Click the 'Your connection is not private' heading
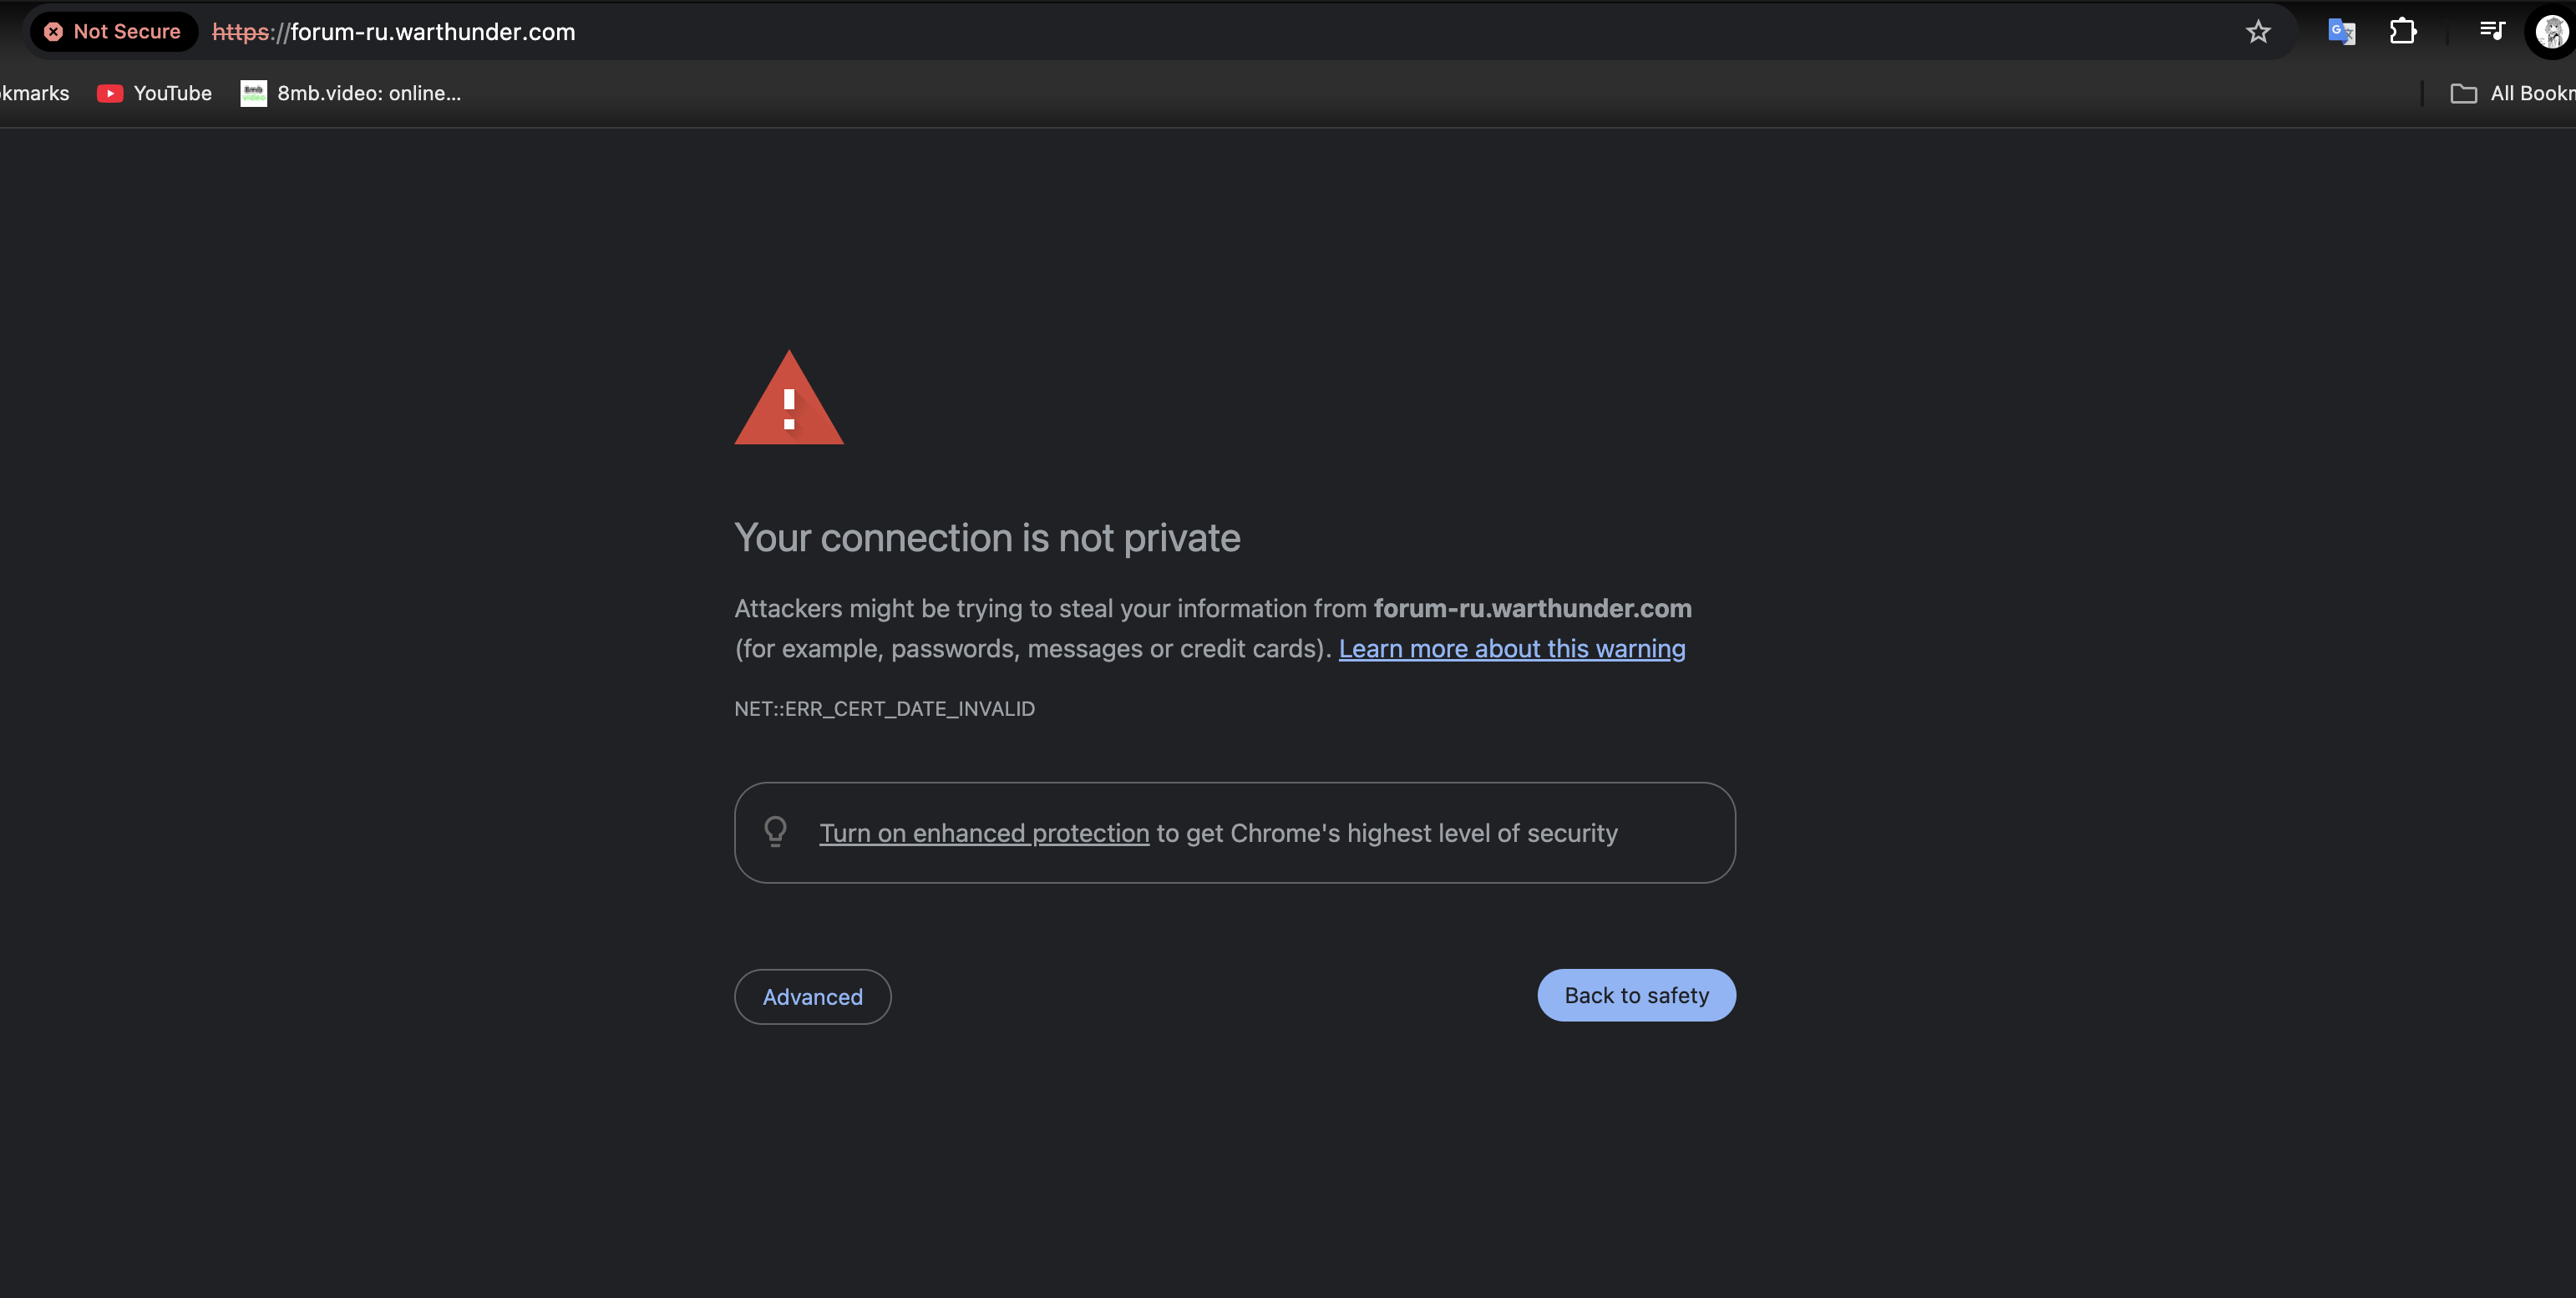 coord(987,538)
